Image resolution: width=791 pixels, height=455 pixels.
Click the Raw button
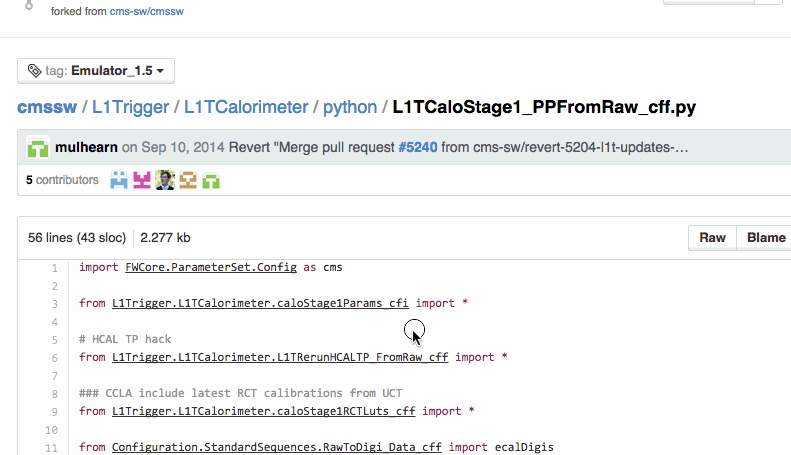tap(712, 238)
